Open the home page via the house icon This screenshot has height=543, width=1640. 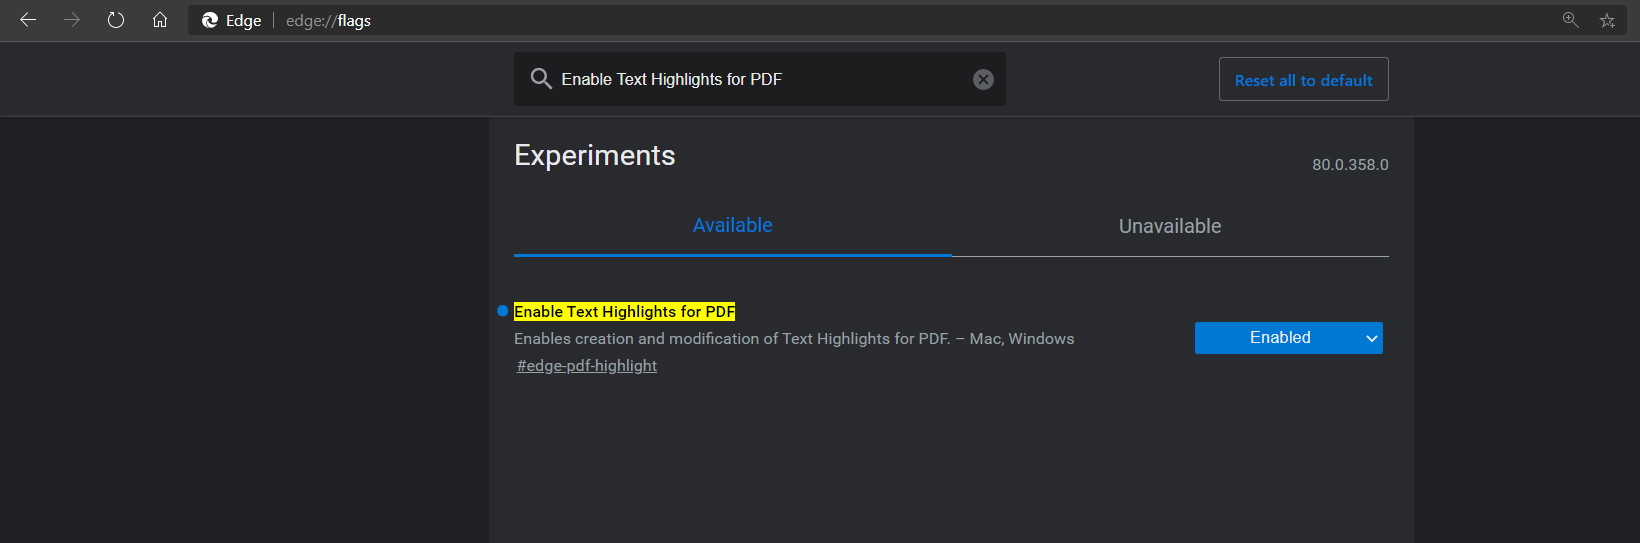pos(160,20)
